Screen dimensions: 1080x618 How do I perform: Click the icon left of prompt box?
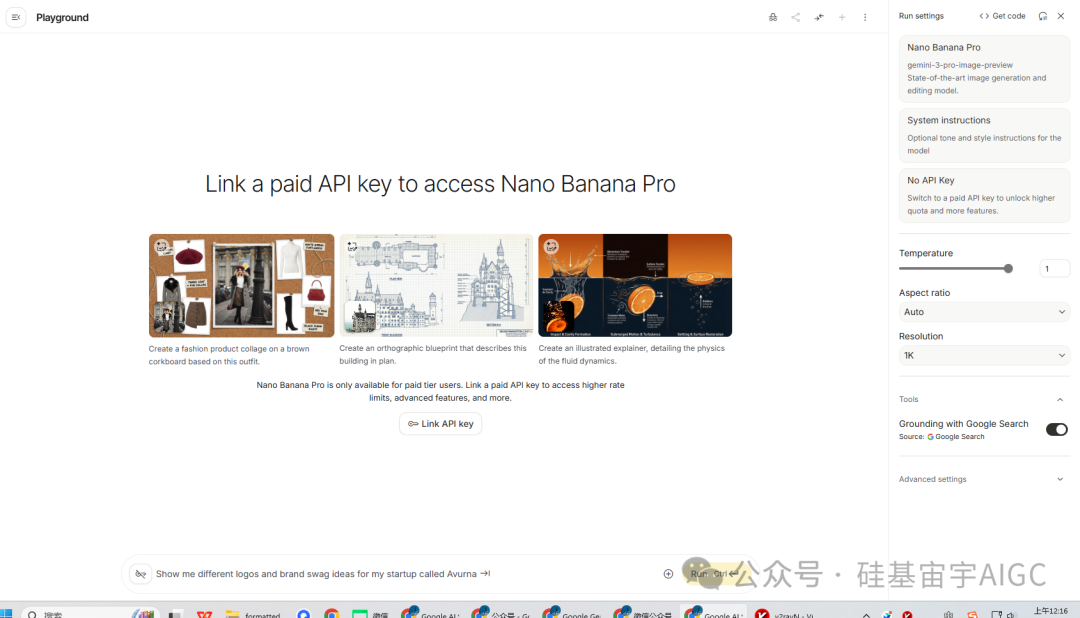(141, 574)
